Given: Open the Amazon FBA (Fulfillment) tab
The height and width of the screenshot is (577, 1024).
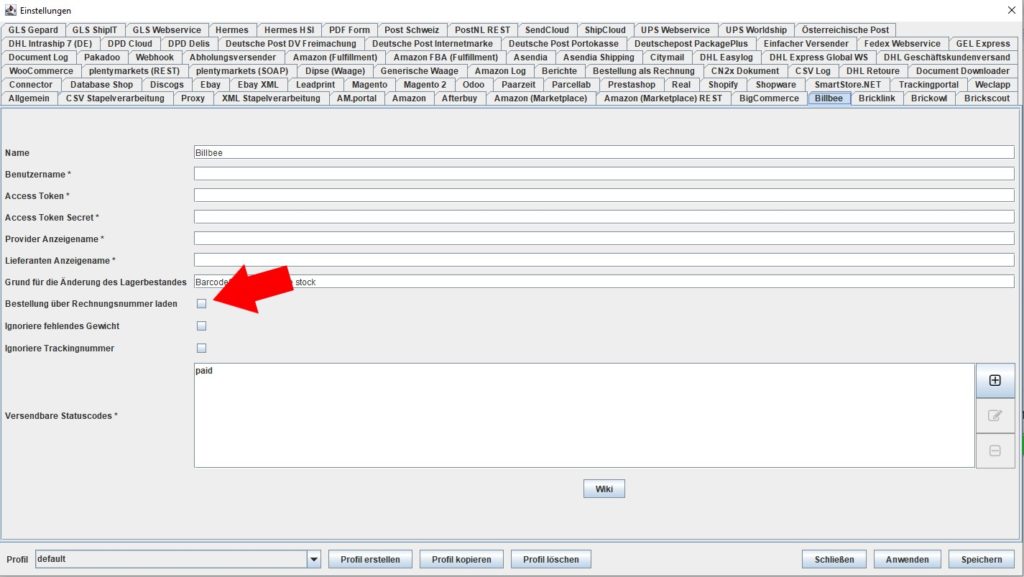Looking at the screenshot, I should [445, 57].
